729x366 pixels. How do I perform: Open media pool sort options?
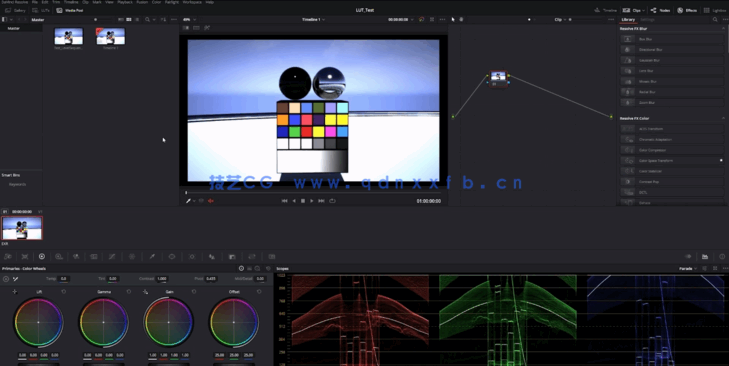coord(163,20)
